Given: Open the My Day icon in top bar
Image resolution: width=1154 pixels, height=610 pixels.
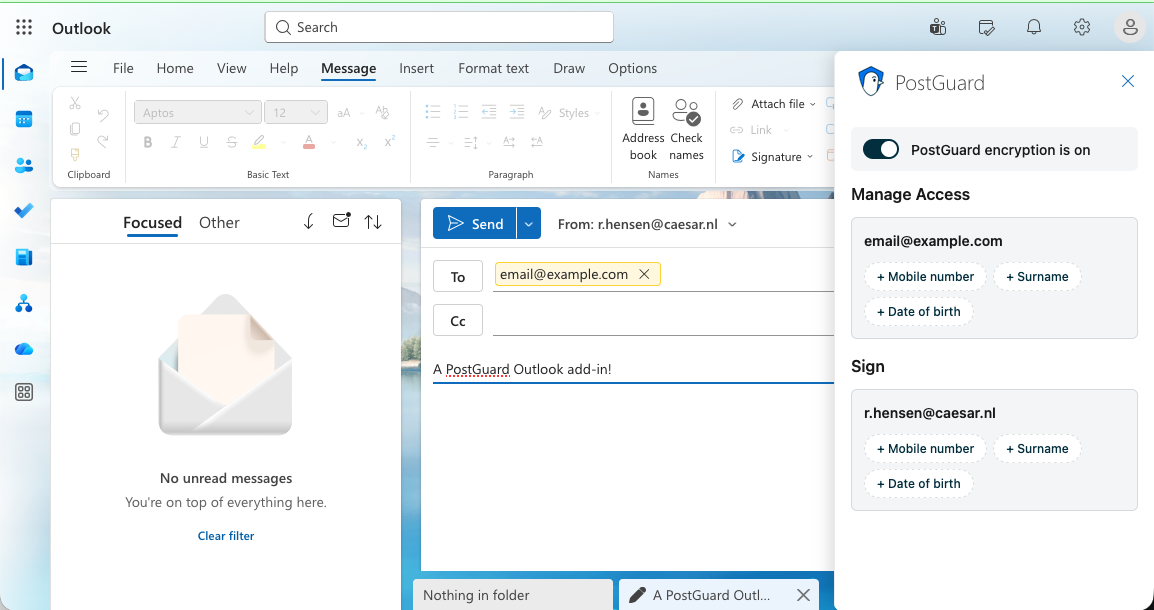Looking at the screenshot, I should [x=986, y=27].
